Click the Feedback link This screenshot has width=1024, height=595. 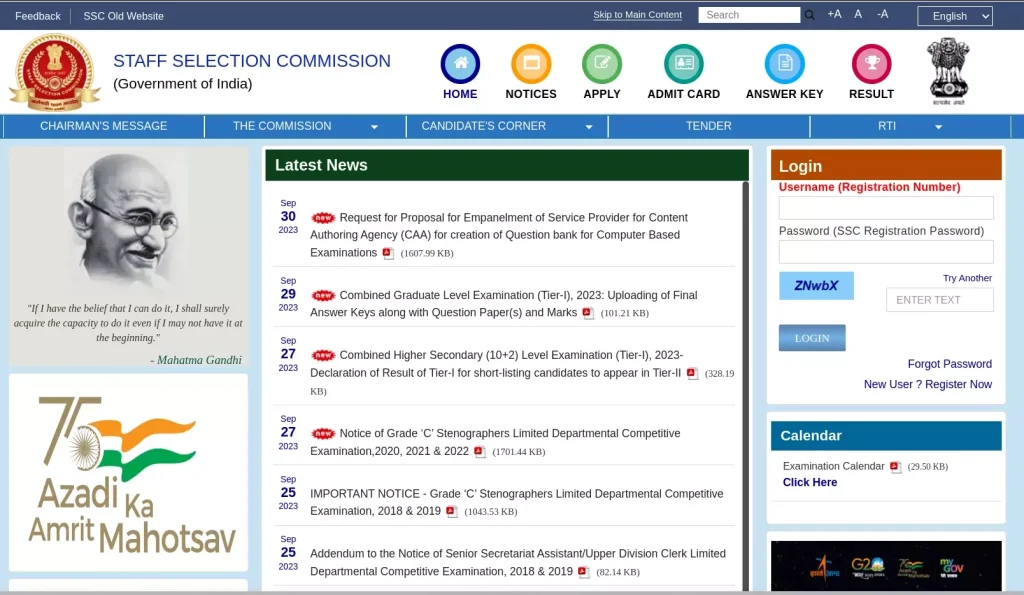[38, 16]
